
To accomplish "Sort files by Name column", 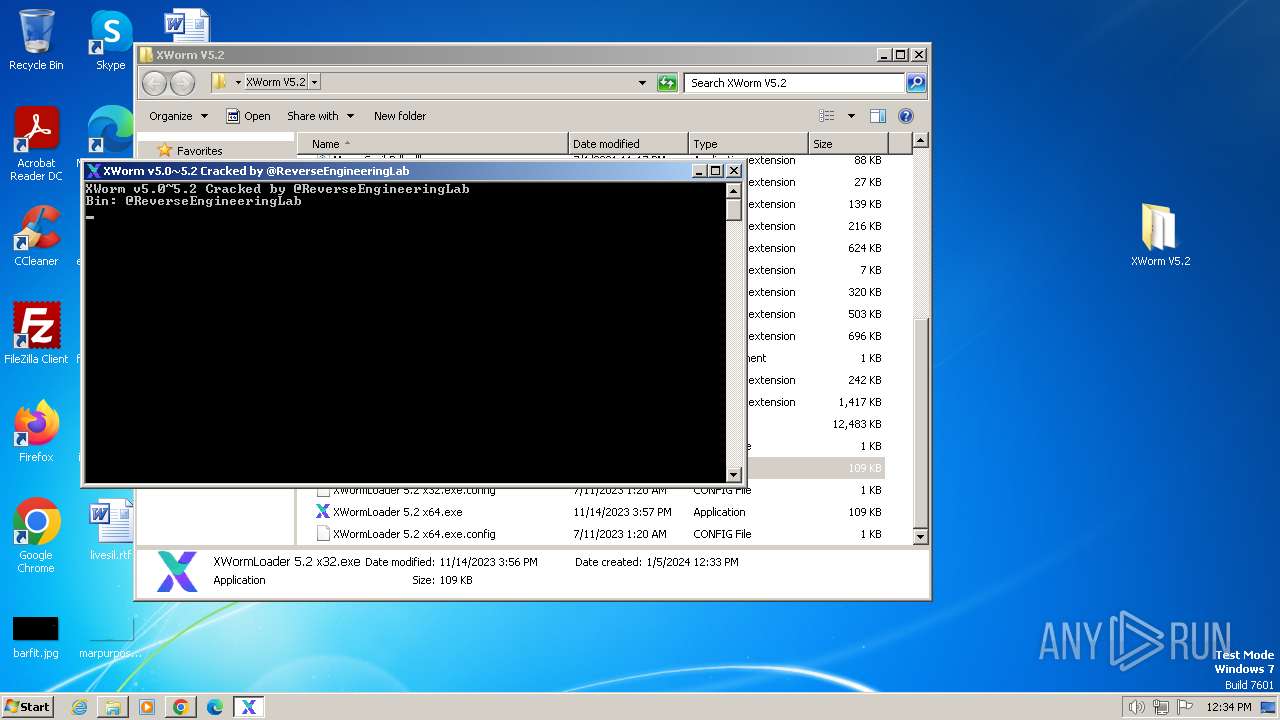I will pos(432,144).
